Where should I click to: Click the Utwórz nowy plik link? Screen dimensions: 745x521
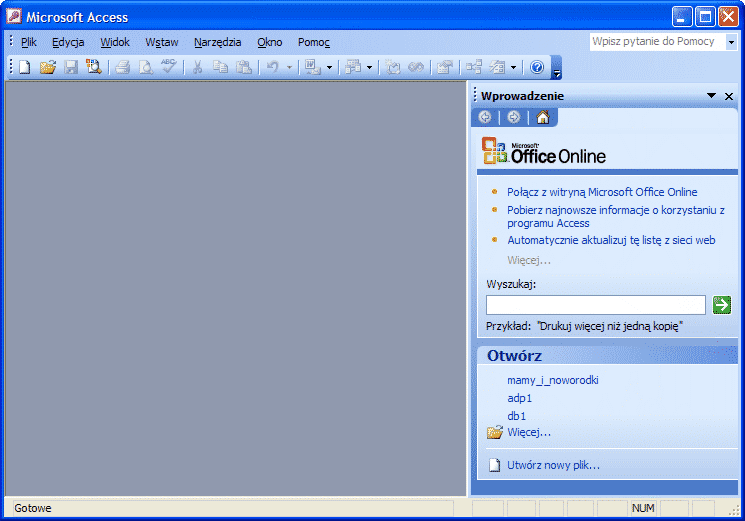553,465
